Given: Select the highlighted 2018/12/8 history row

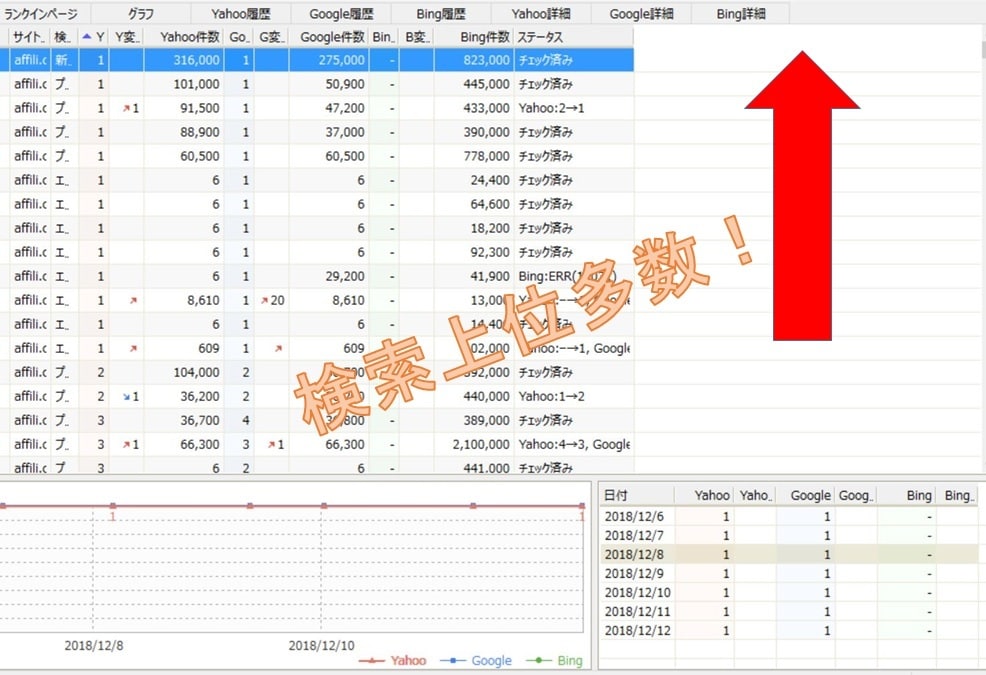Looking at the screenshot, I should 789,554.
